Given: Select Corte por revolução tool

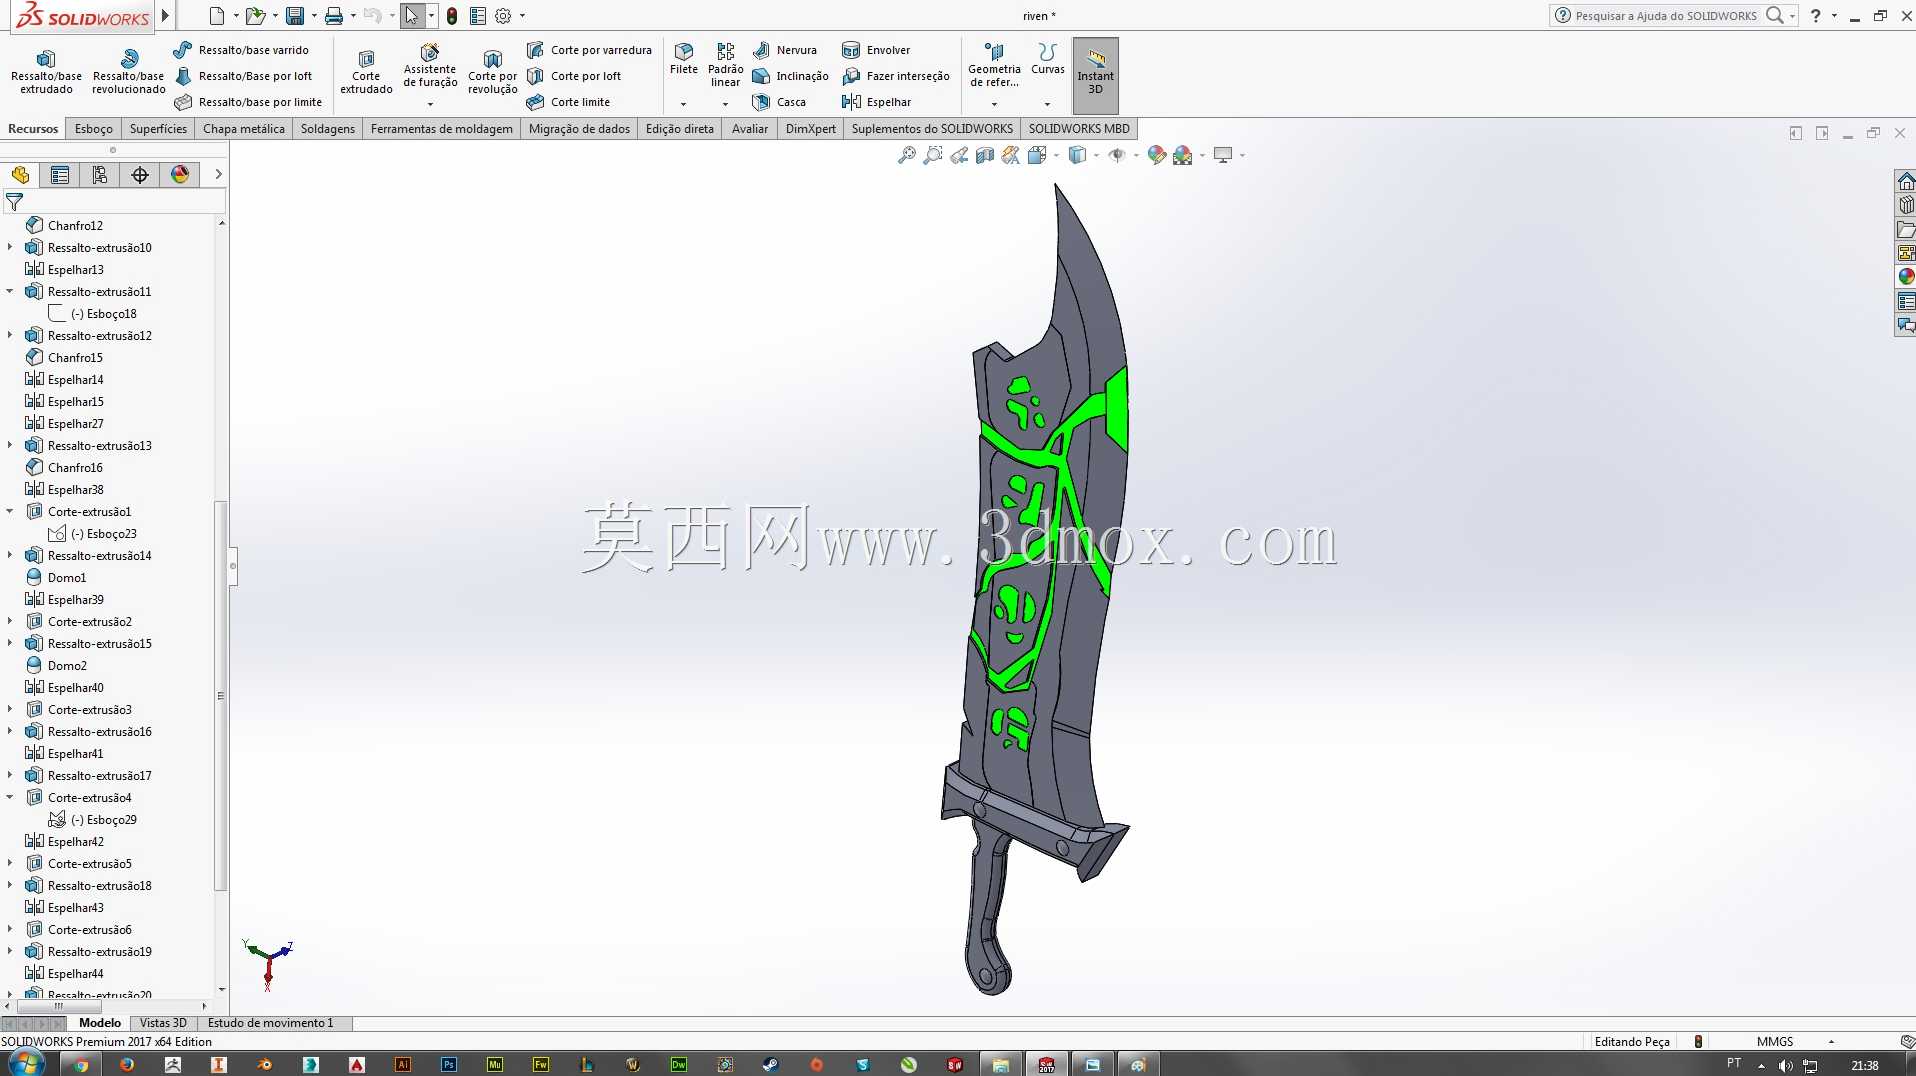Looking at the screenshot, I should [x=492, y=72].
